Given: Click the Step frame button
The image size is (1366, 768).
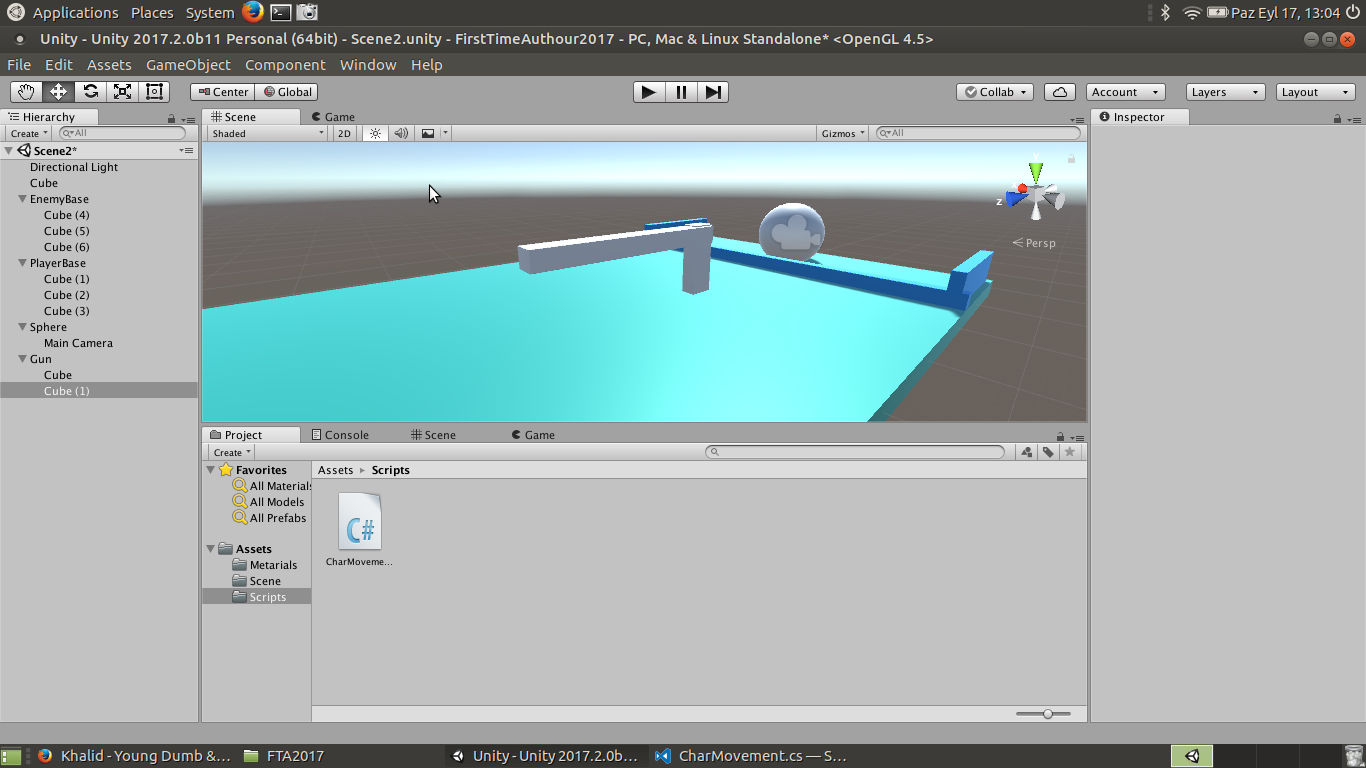Looking at the screenshot, I should coord(713,92).
